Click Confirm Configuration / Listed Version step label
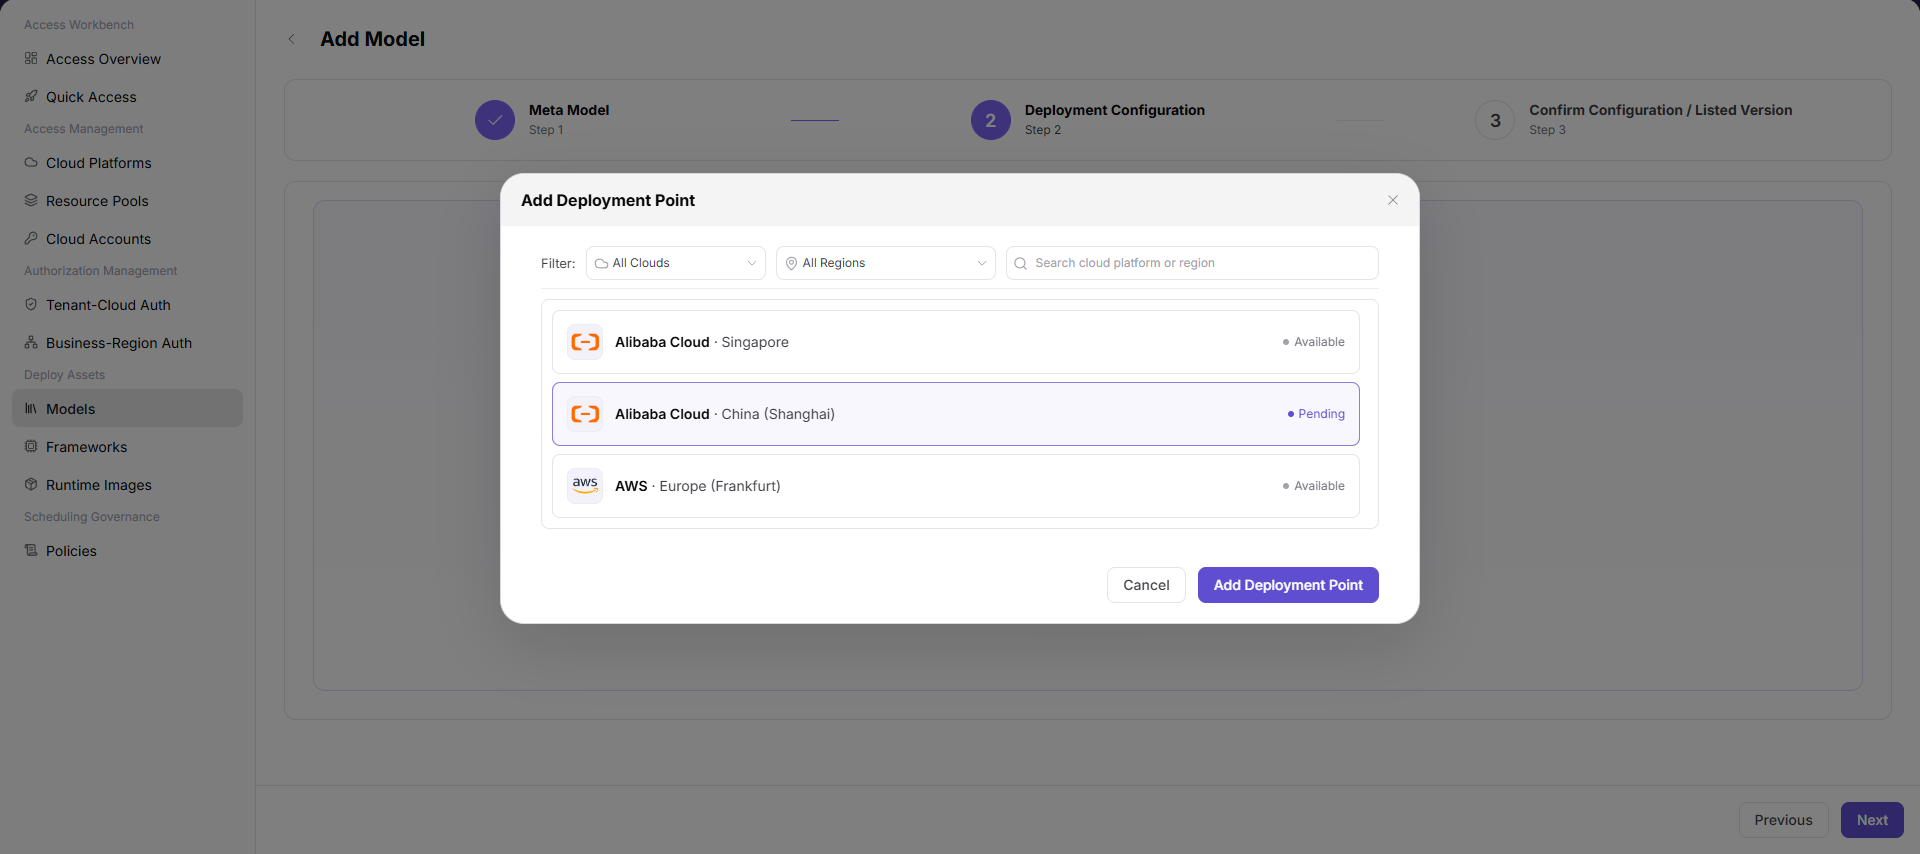Image resolution: width=1920 pixels, height=854 pixels. [x=1661, y=110]
